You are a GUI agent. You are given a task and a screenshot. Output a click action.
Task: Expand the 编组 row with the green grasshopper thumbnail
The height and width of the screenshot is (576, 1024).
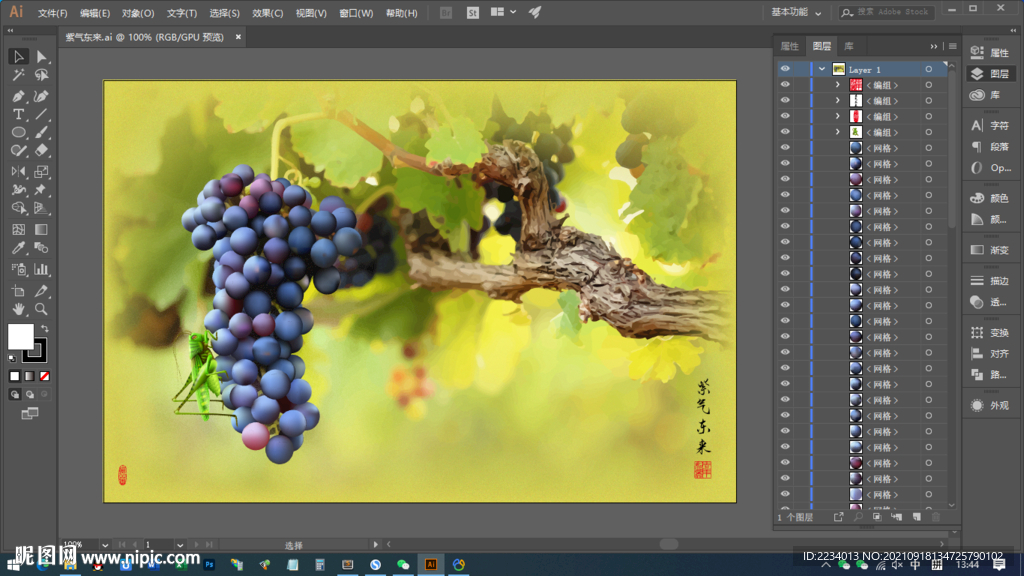[x=837, y=132]
